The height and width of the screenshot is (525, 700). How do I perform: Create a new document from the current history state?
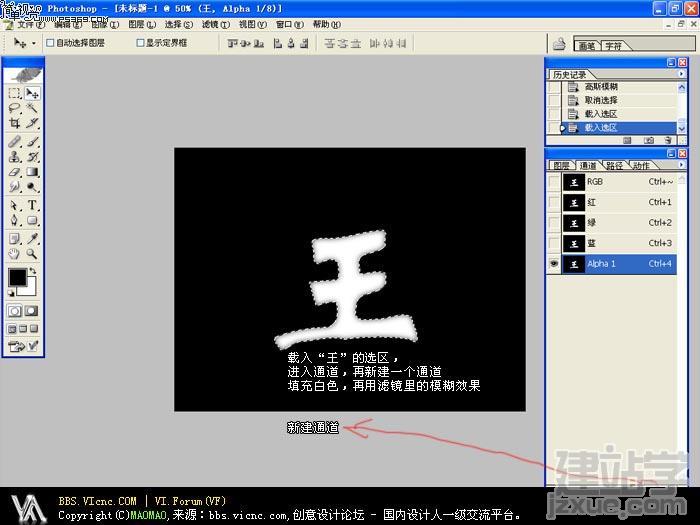627,140
